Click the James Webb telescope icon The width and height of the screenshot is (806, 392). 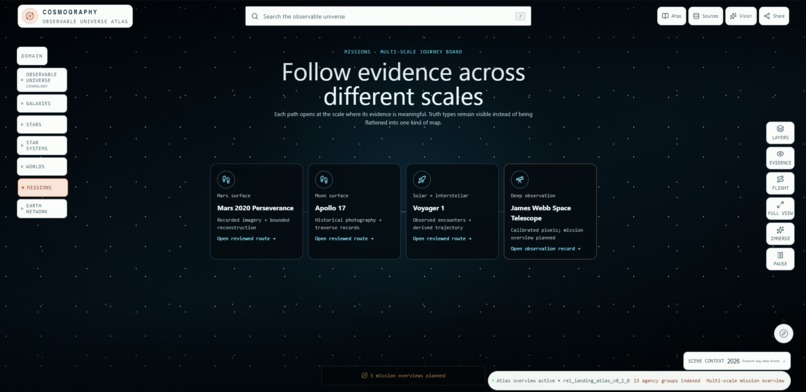(520, 180)
